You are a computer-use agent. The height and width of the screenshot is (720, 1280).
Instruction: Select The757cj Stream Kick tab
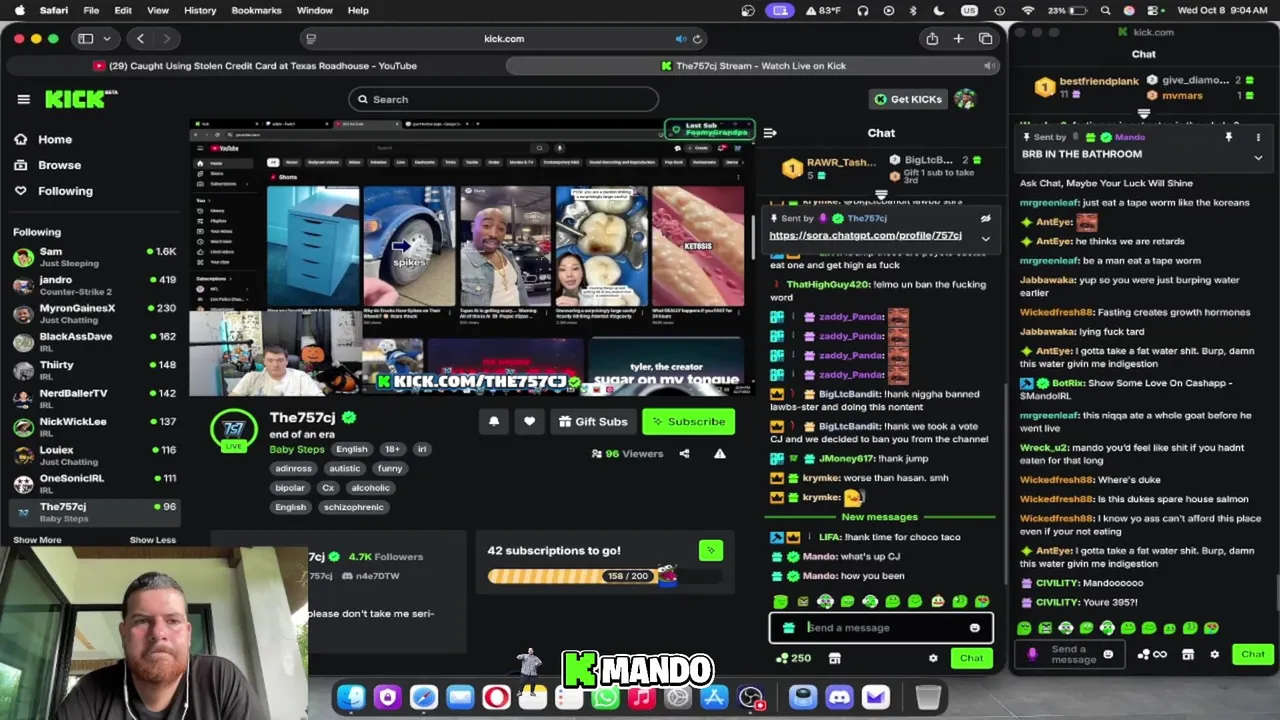(x=753, y=66)
